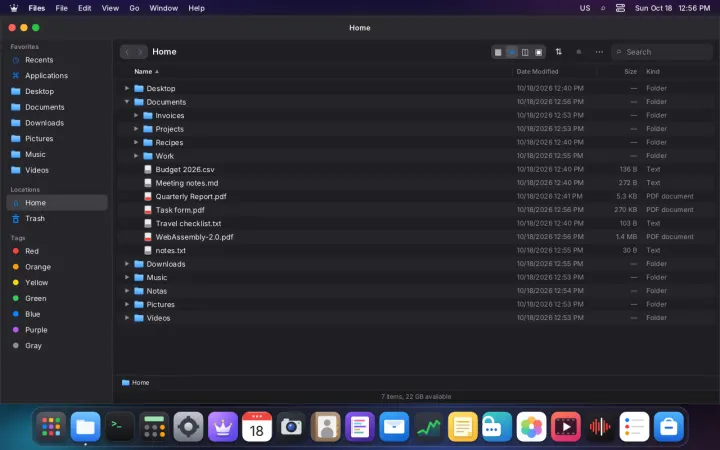Expand the Downloads folder row
720x450 pixels.
(x=127, y=264)
